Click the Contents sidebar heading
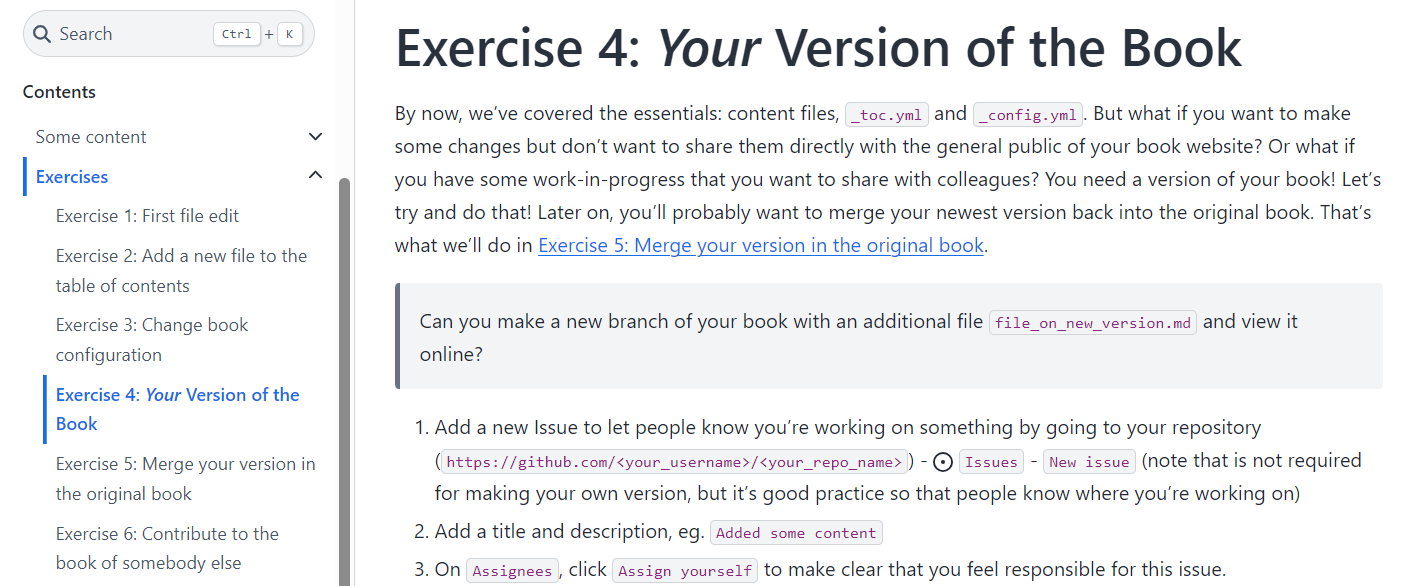This screenshot has height=586, width=1408. click(x=59, y=92)
